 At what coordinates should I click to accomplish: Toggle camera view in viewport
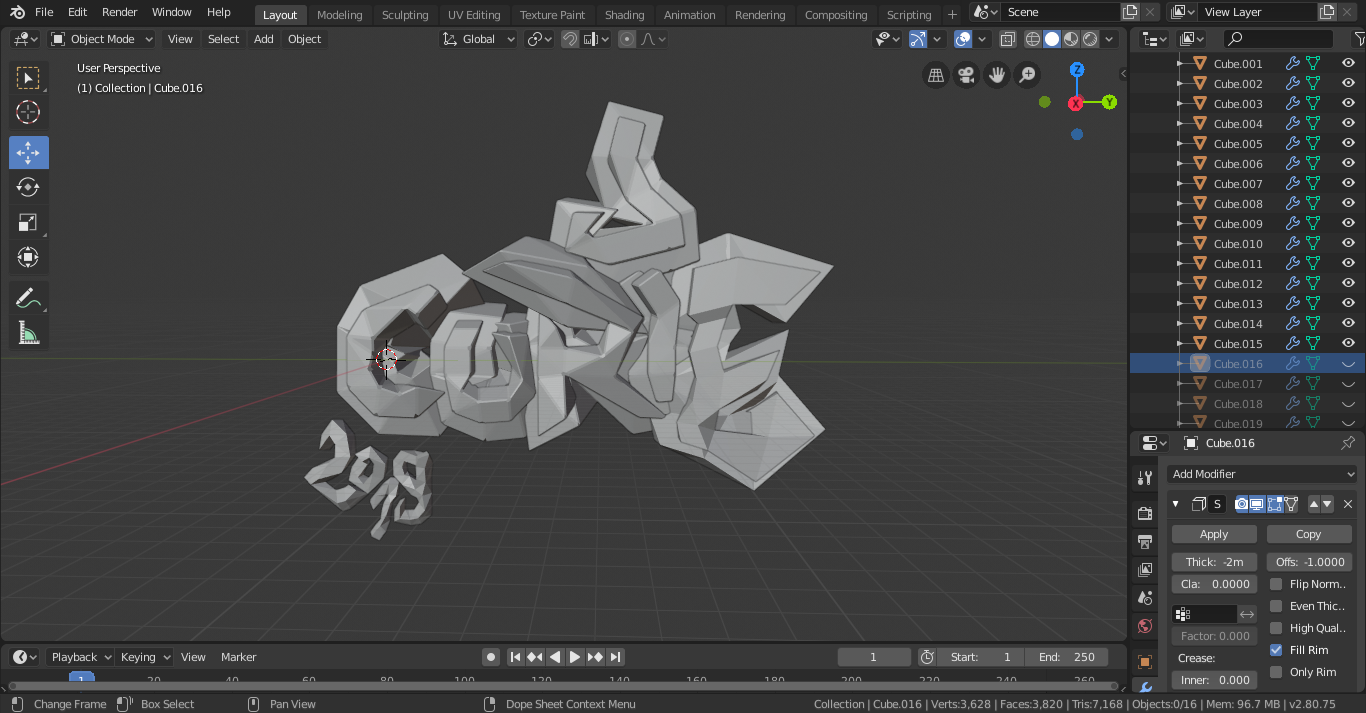tap(966, 75)
